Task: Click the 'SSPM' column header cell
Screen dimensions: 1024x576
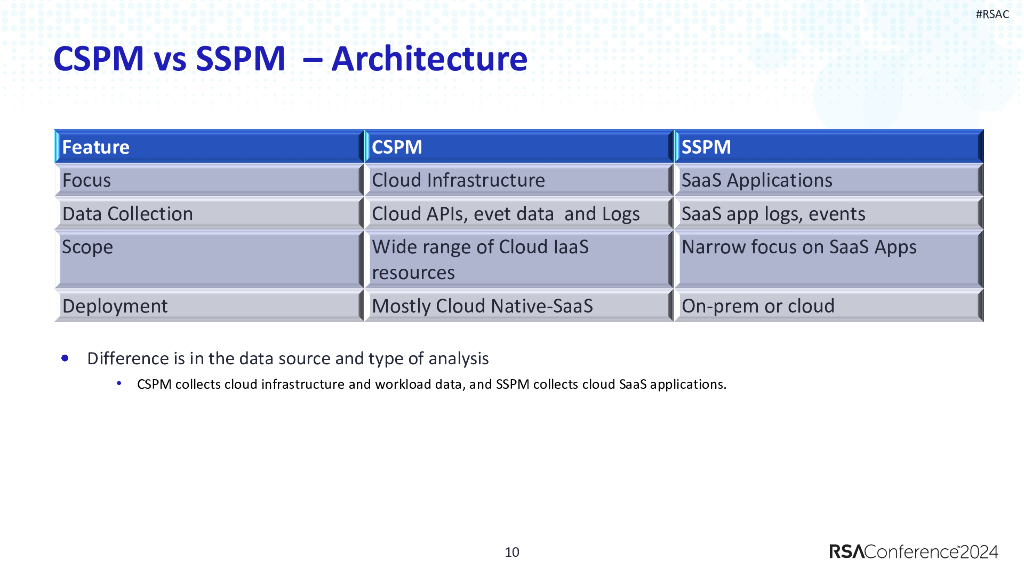Action: pos(829,146)
